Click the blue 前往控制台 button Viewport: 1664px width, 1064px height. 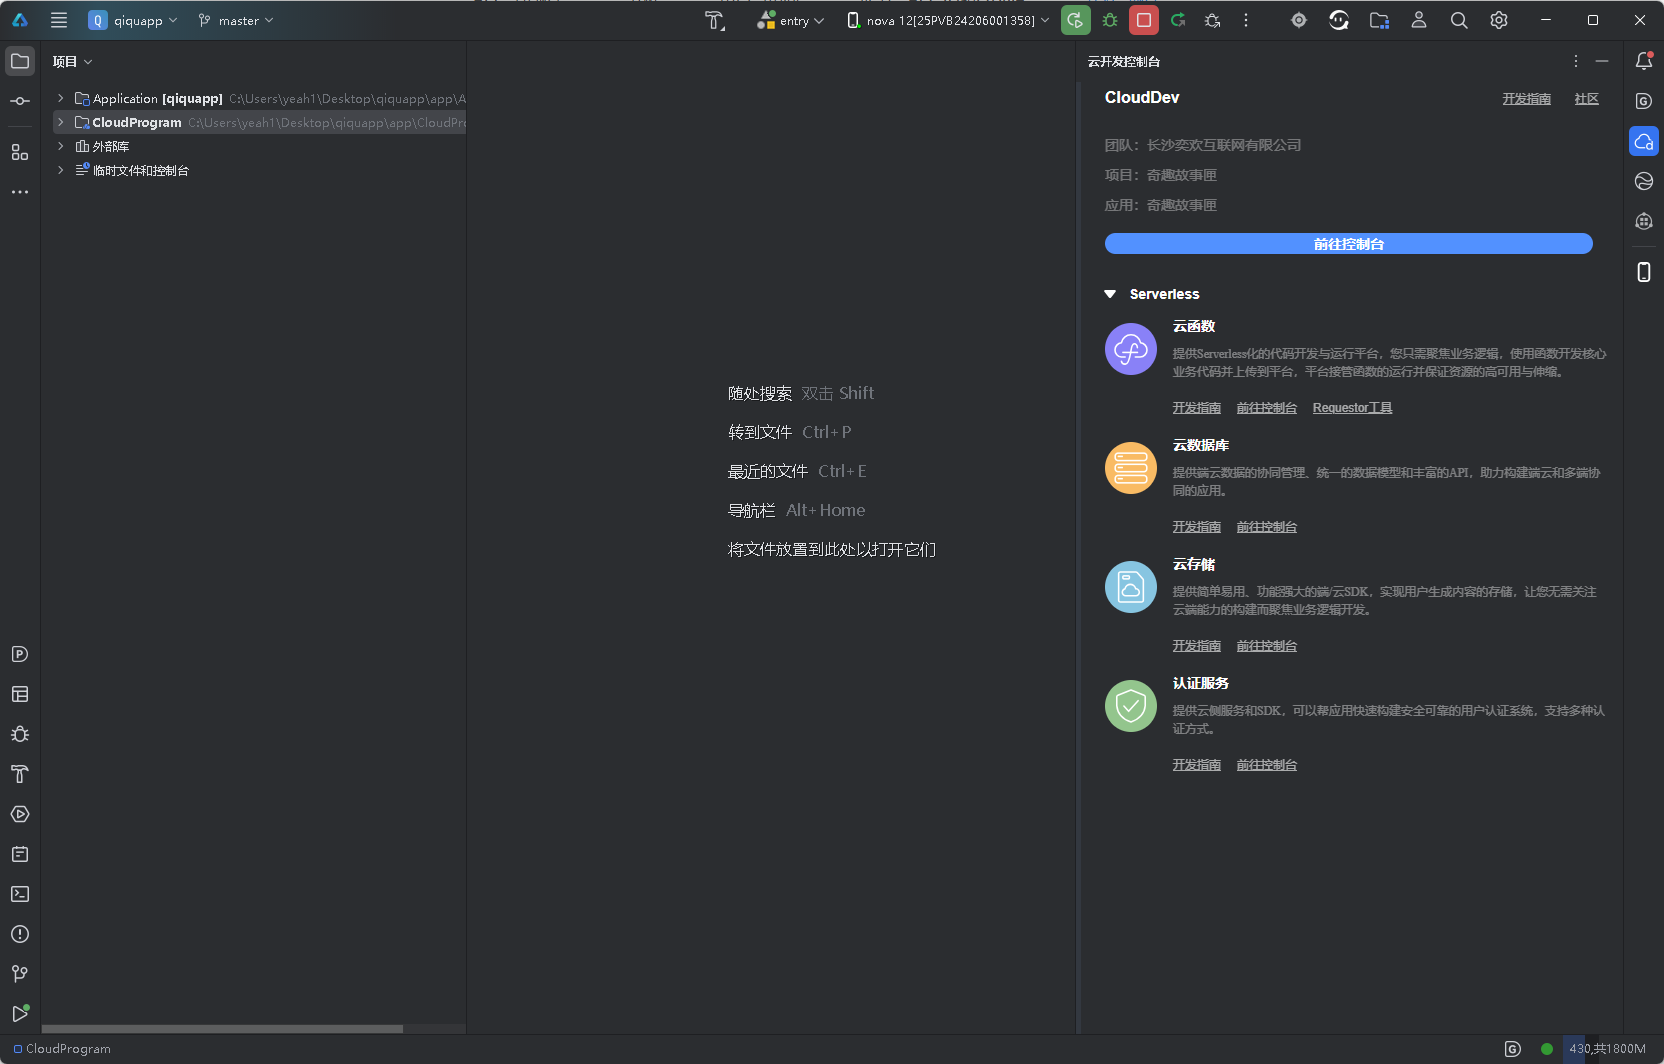click(x=1348, y=244)
